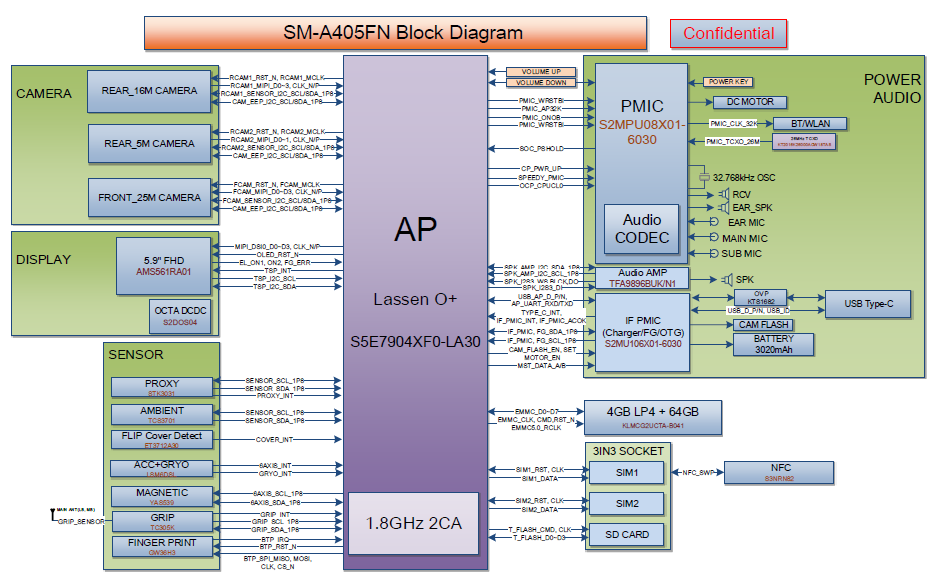Screen dimensions: 936x585
Task: Select the FINGER PRINT block
Action: click(162, 546)
